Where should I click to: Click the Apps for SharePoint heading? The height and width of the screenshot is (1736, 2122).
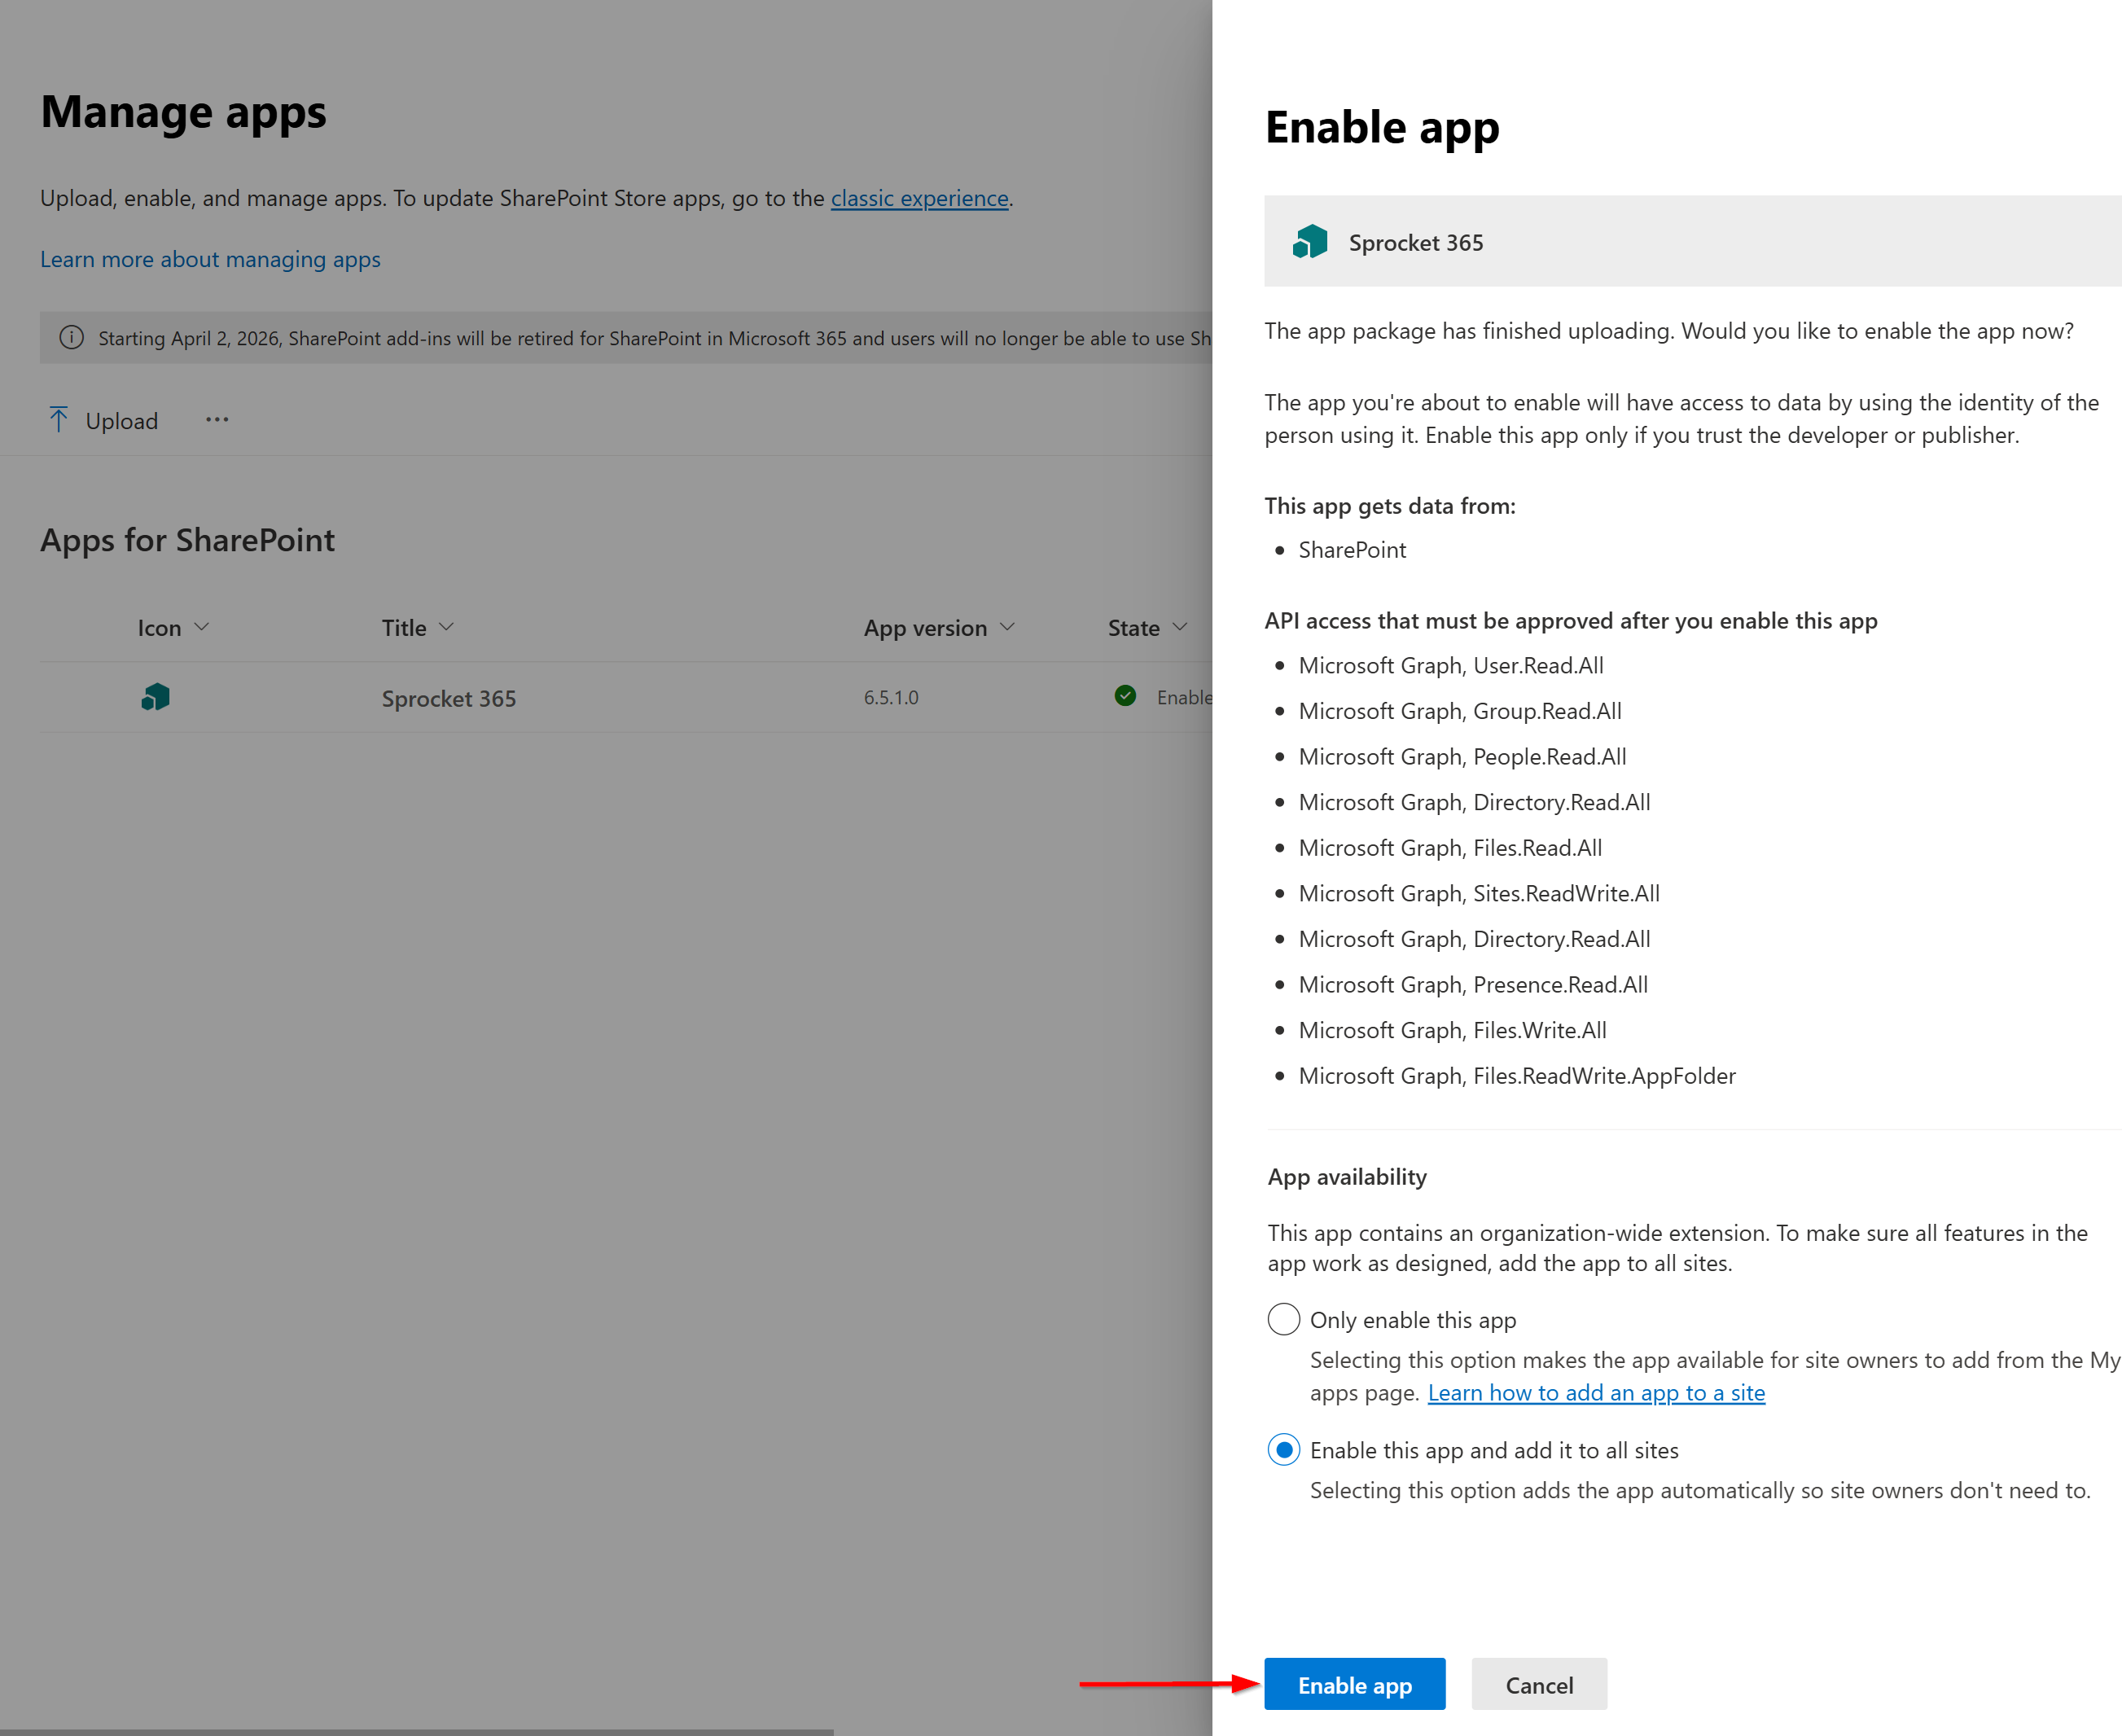(187, 540)
